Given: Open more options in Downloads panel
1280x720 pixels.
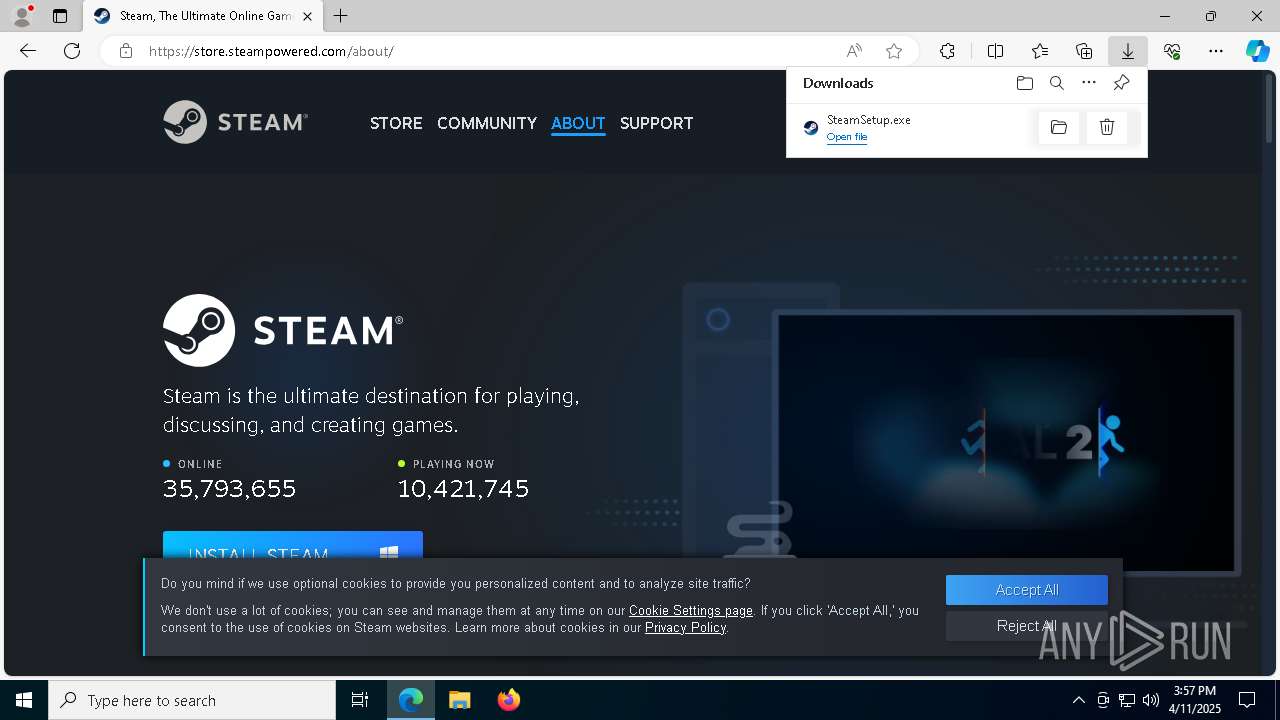Looking at the screenshot, I should tap(1089, 83).
